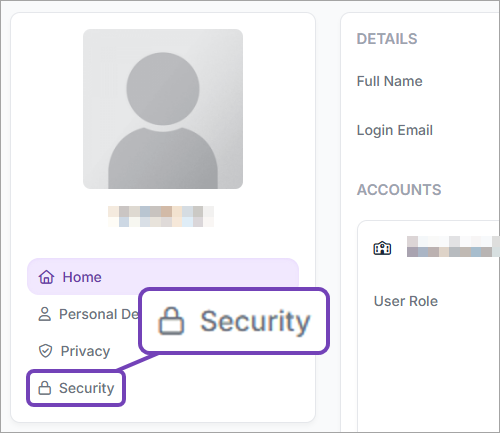Click the ACCOUNTS section heading
The image size is (500, 433).
tap(399, 190)
